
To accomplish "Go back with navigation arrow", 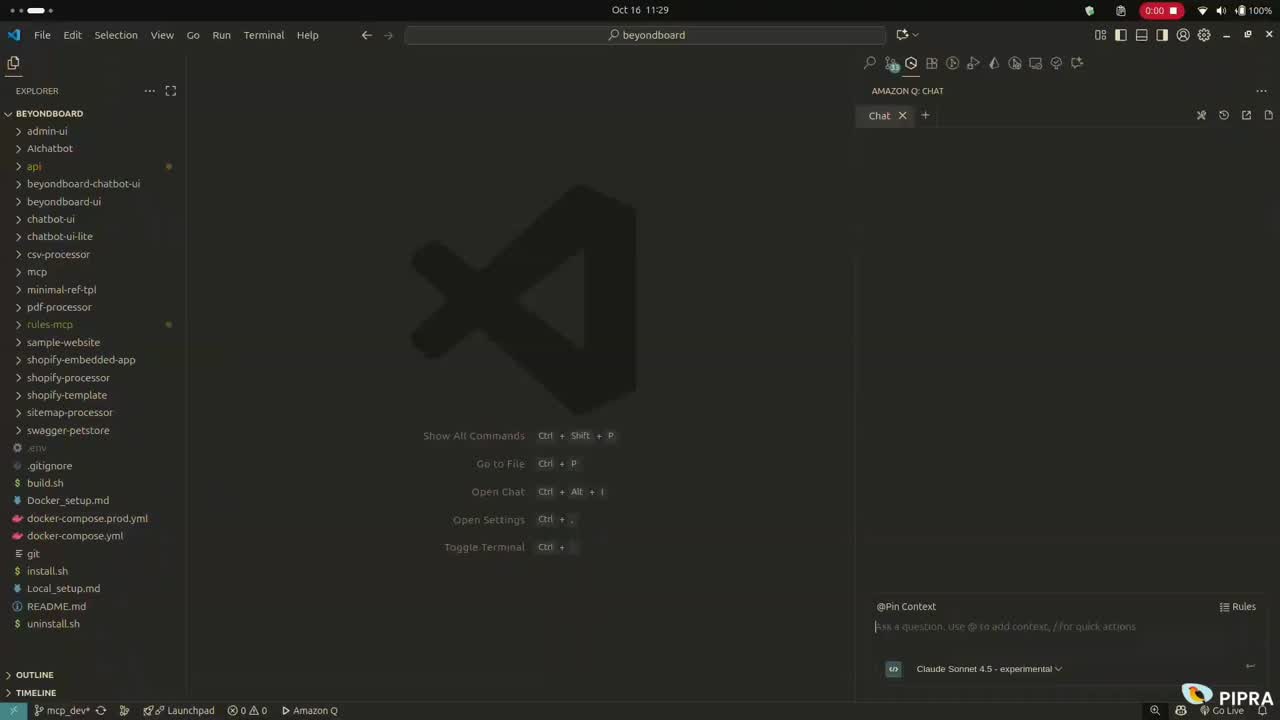I will tap(366, 35).
